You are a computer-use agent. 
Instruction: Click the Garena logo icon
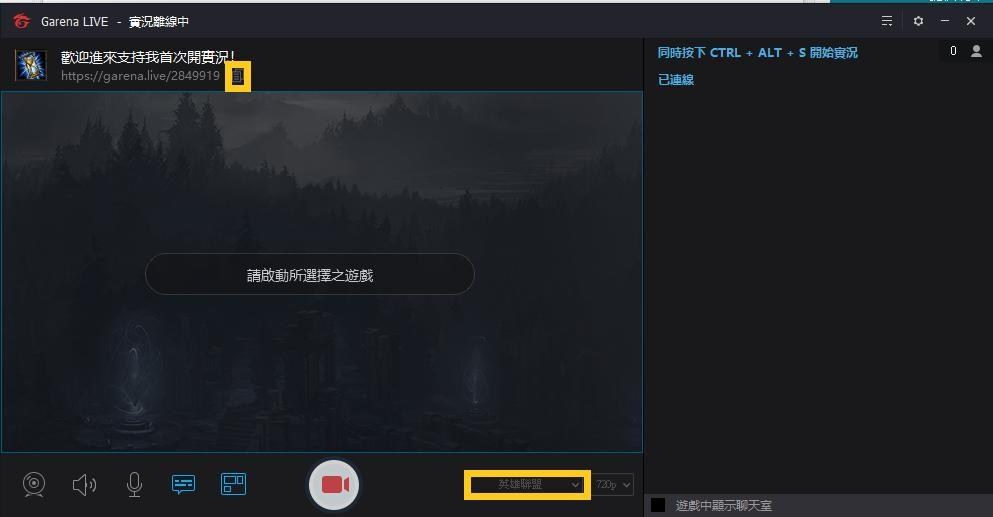click(22, 22)
